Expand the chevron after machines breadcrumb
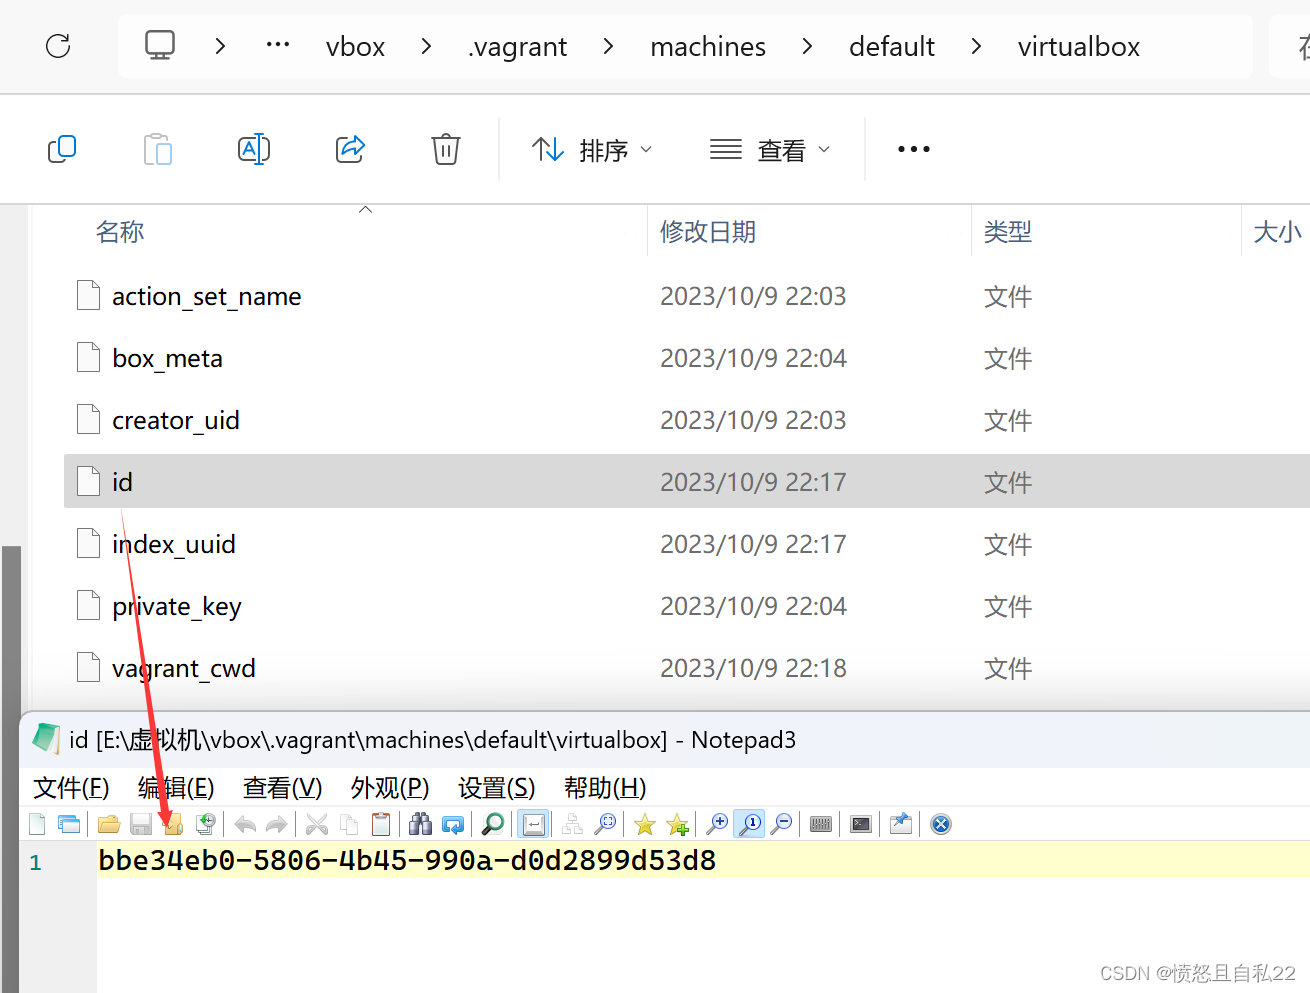The width and height of the screenshot is (1310, 993). click(x=807, y=46)
